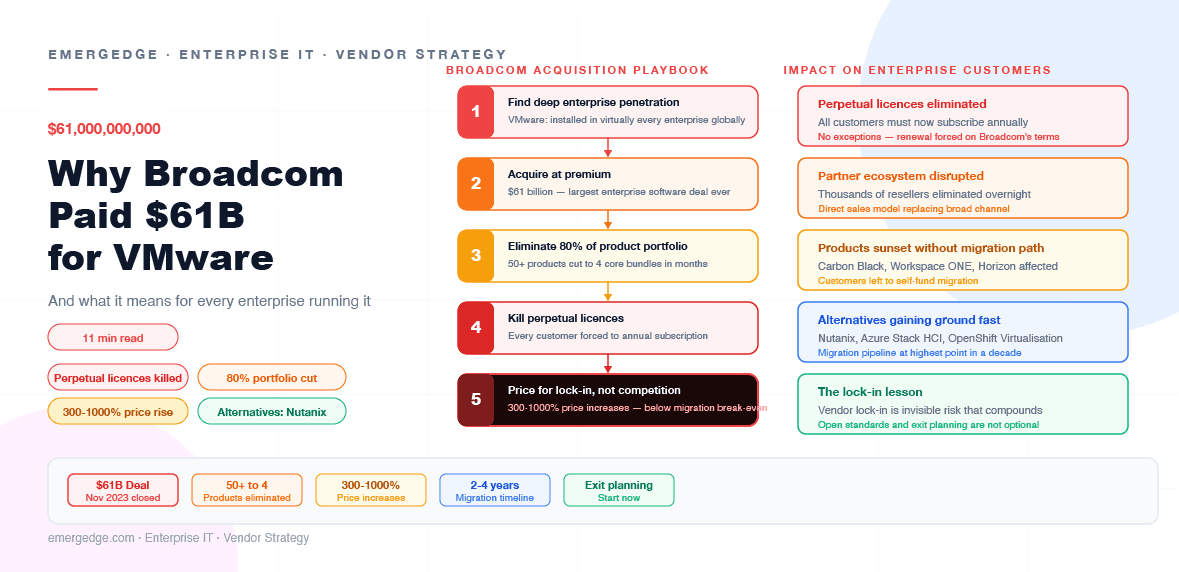The image size is (1179, 572).
Task: Click the emergedge.com footer link
Action: [91, 538]
